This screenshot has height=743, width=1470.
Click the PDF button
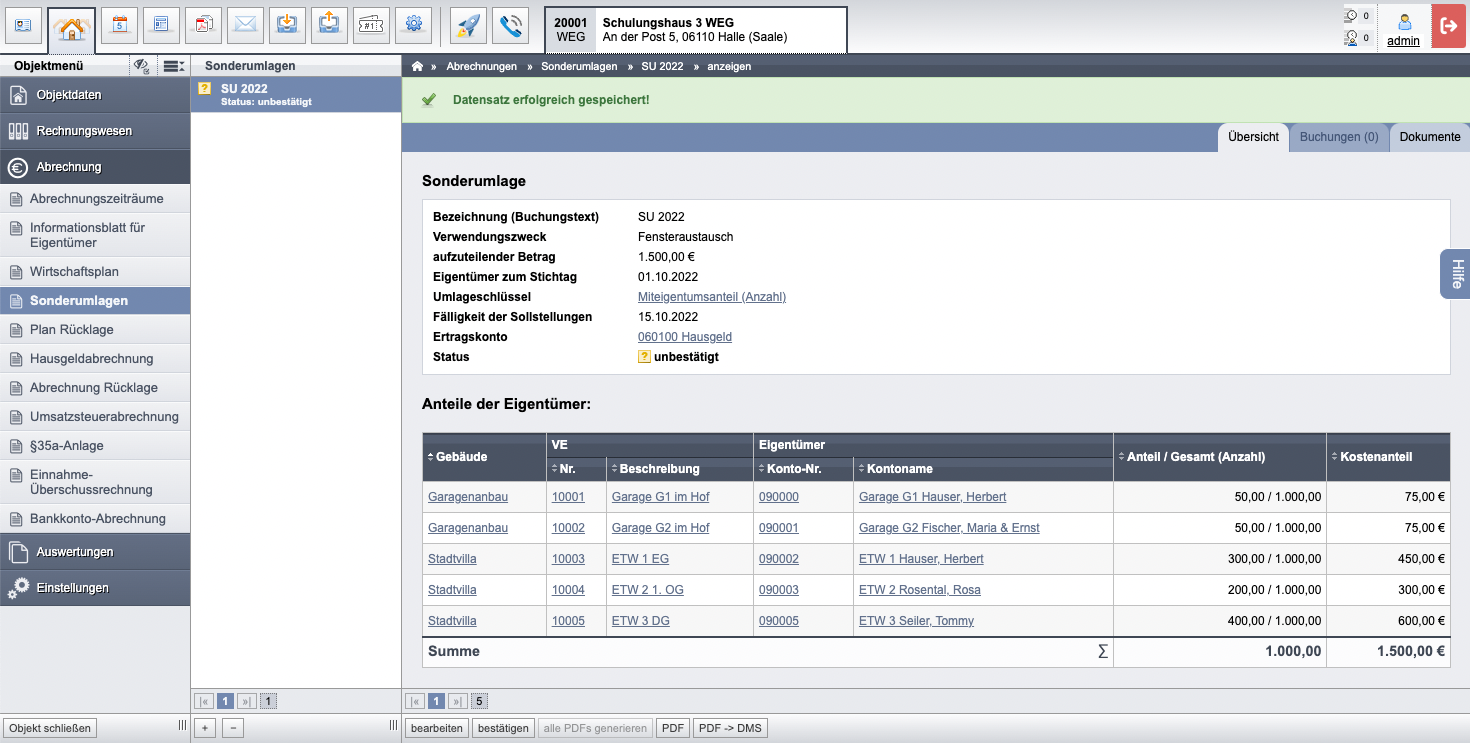pyautogui.click(x=673, y=728)
